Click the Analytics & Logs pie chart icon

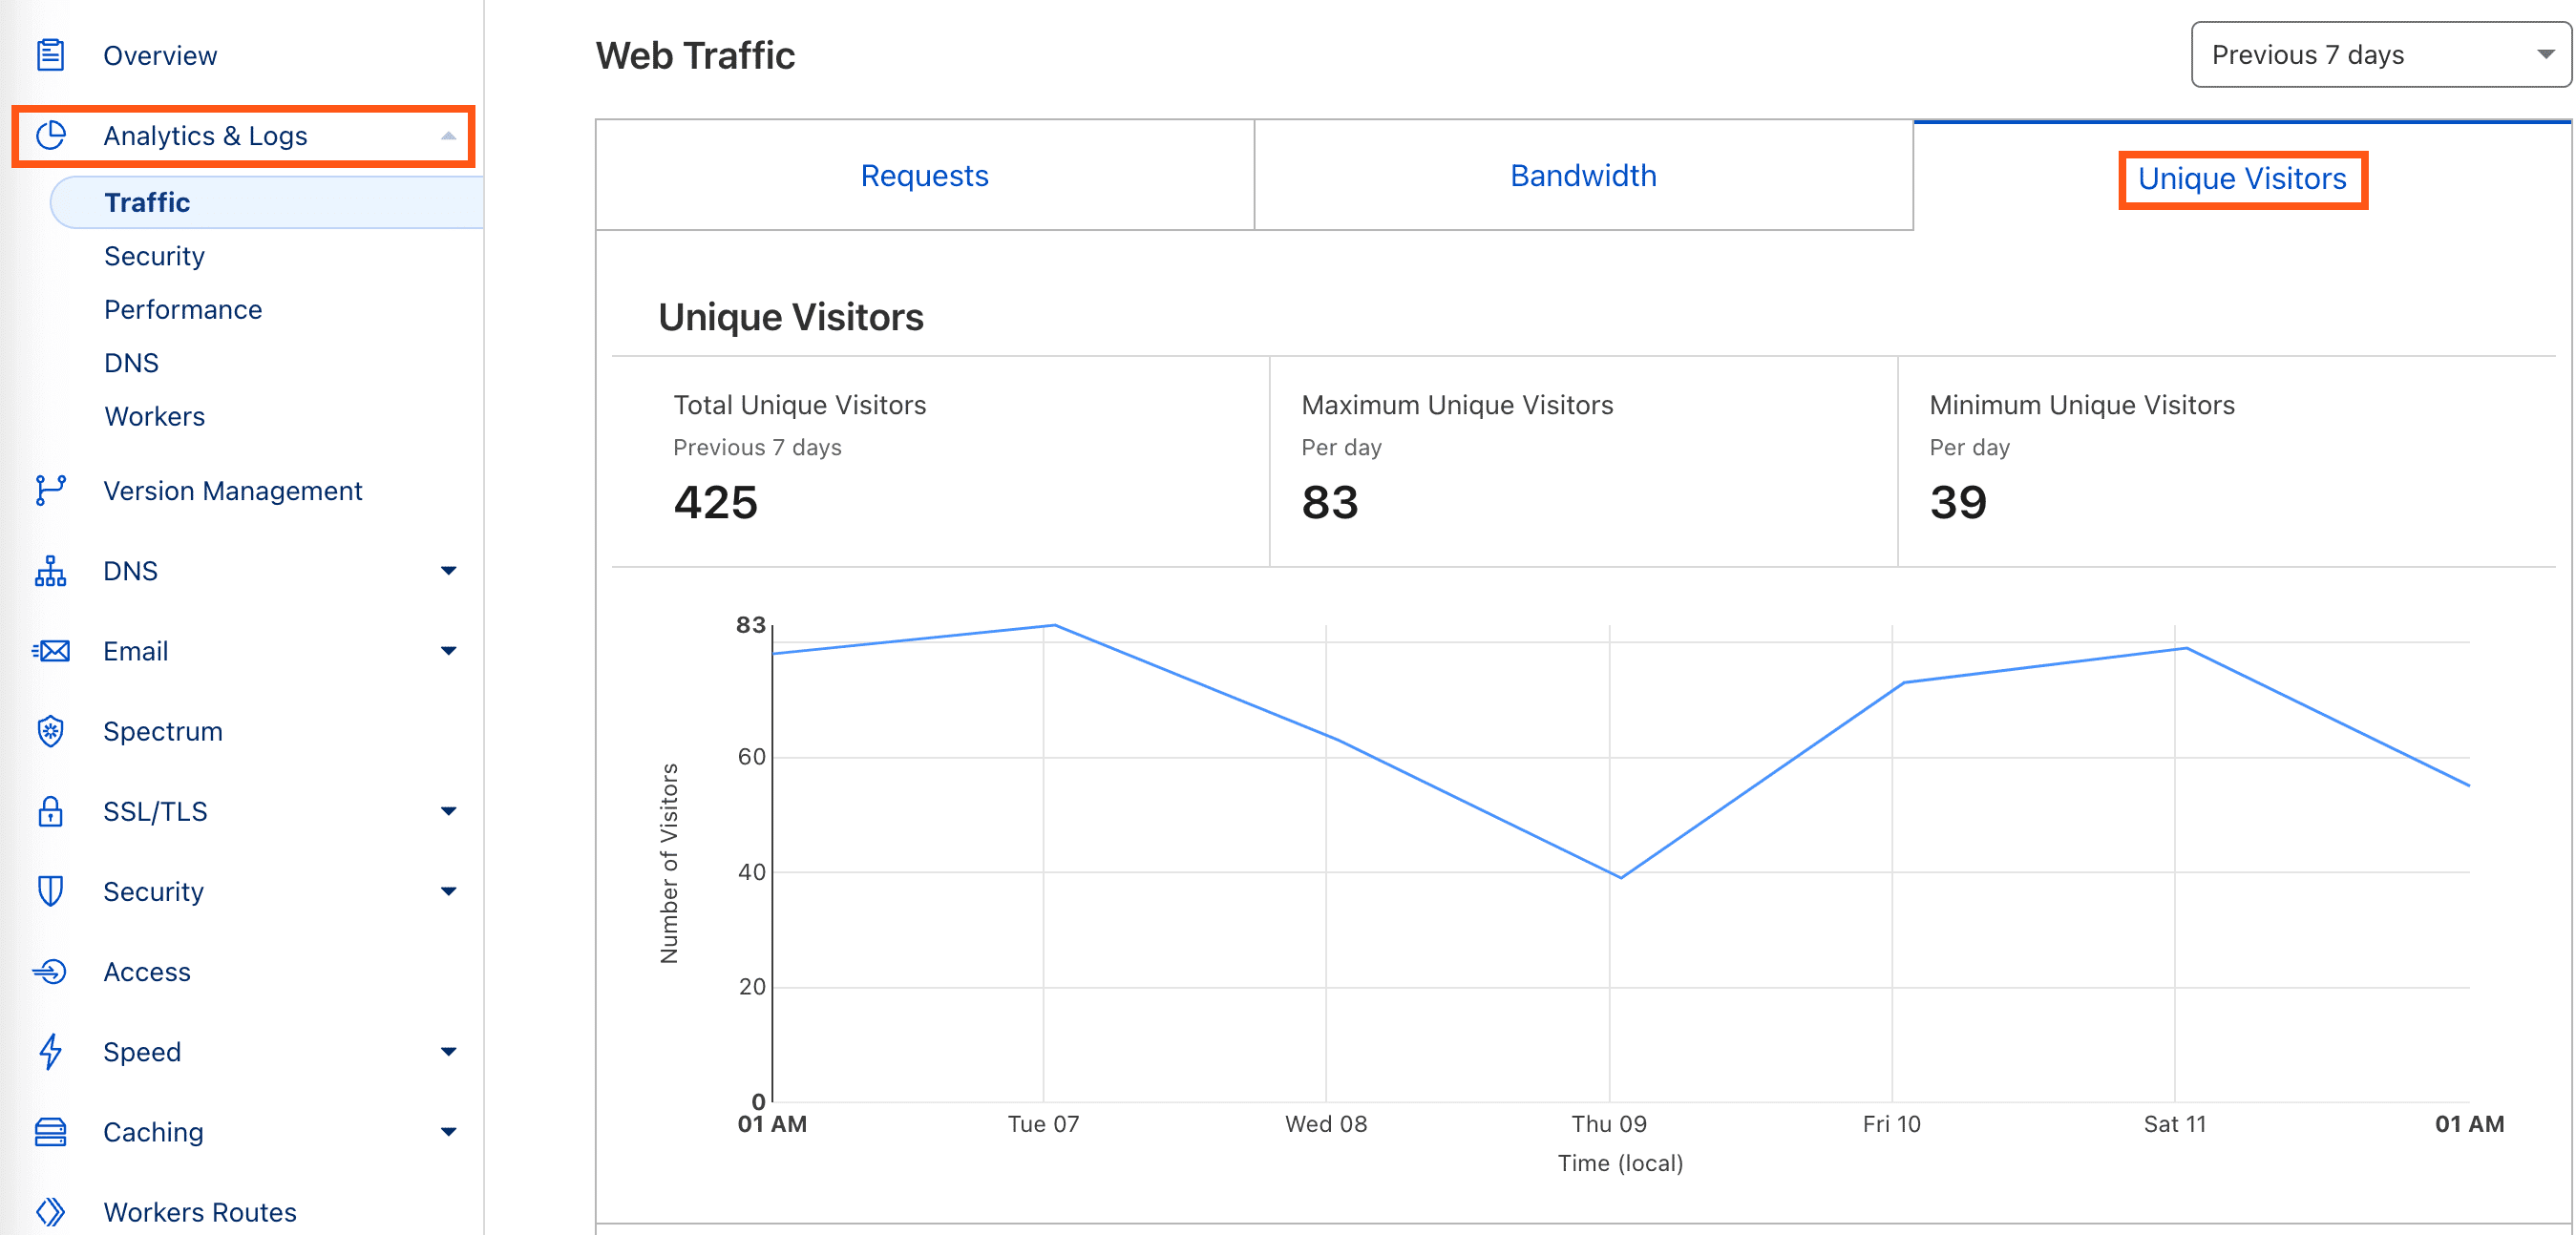tap(52, 135)
